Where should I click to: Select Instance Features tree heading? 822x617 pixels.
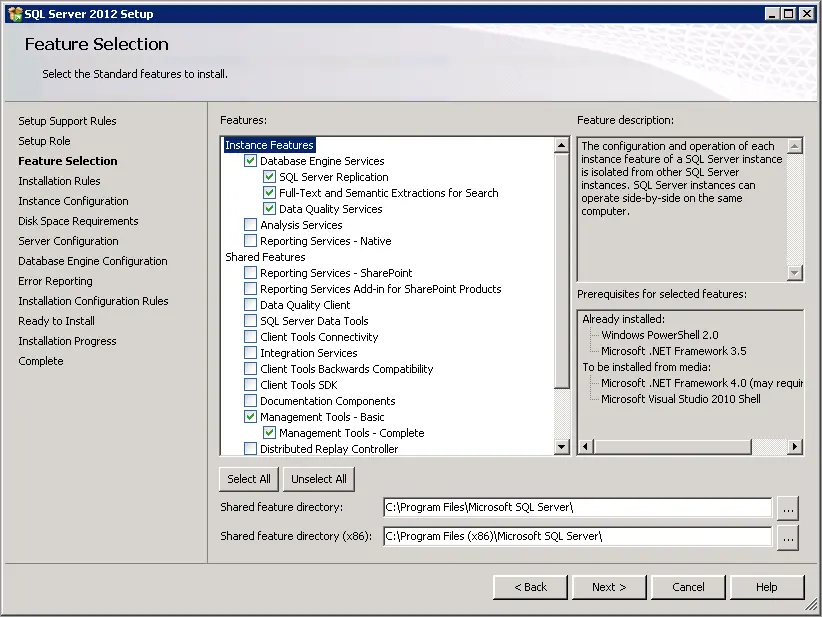coord(269,145)
